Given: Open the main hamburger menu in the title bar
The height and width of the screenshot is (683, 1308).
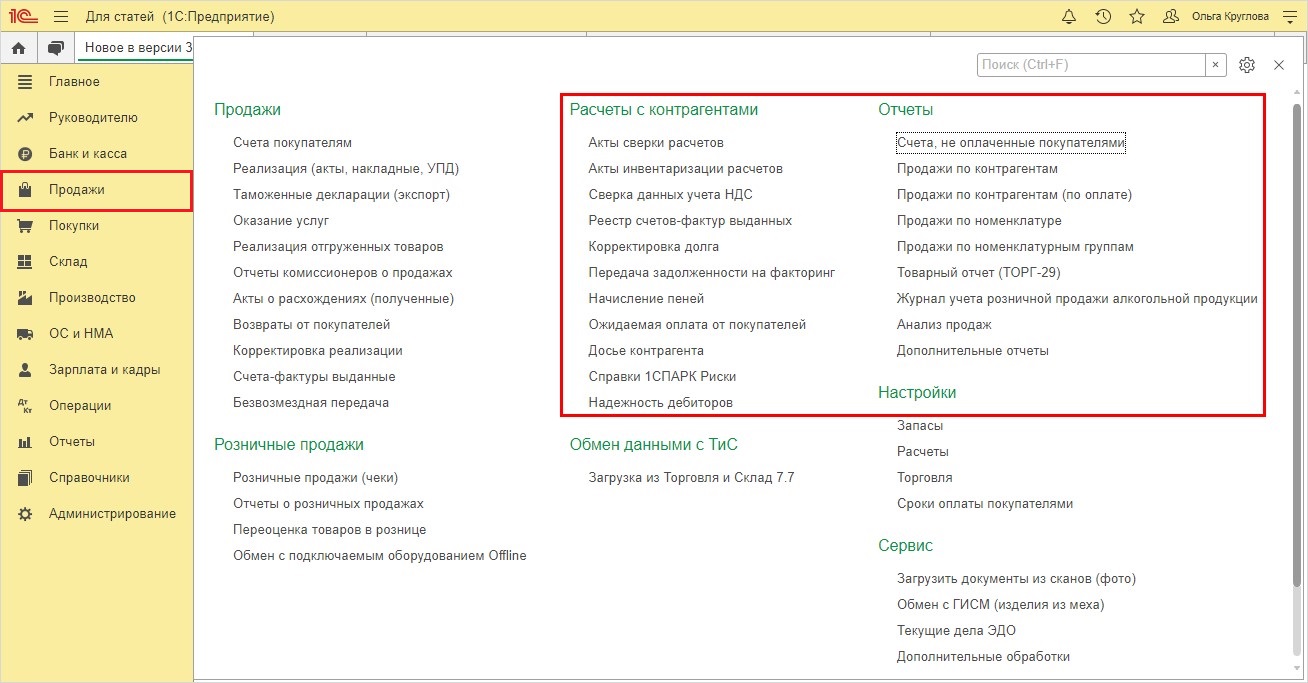Looking at the screenshot, I should click(x=61, y=17).
